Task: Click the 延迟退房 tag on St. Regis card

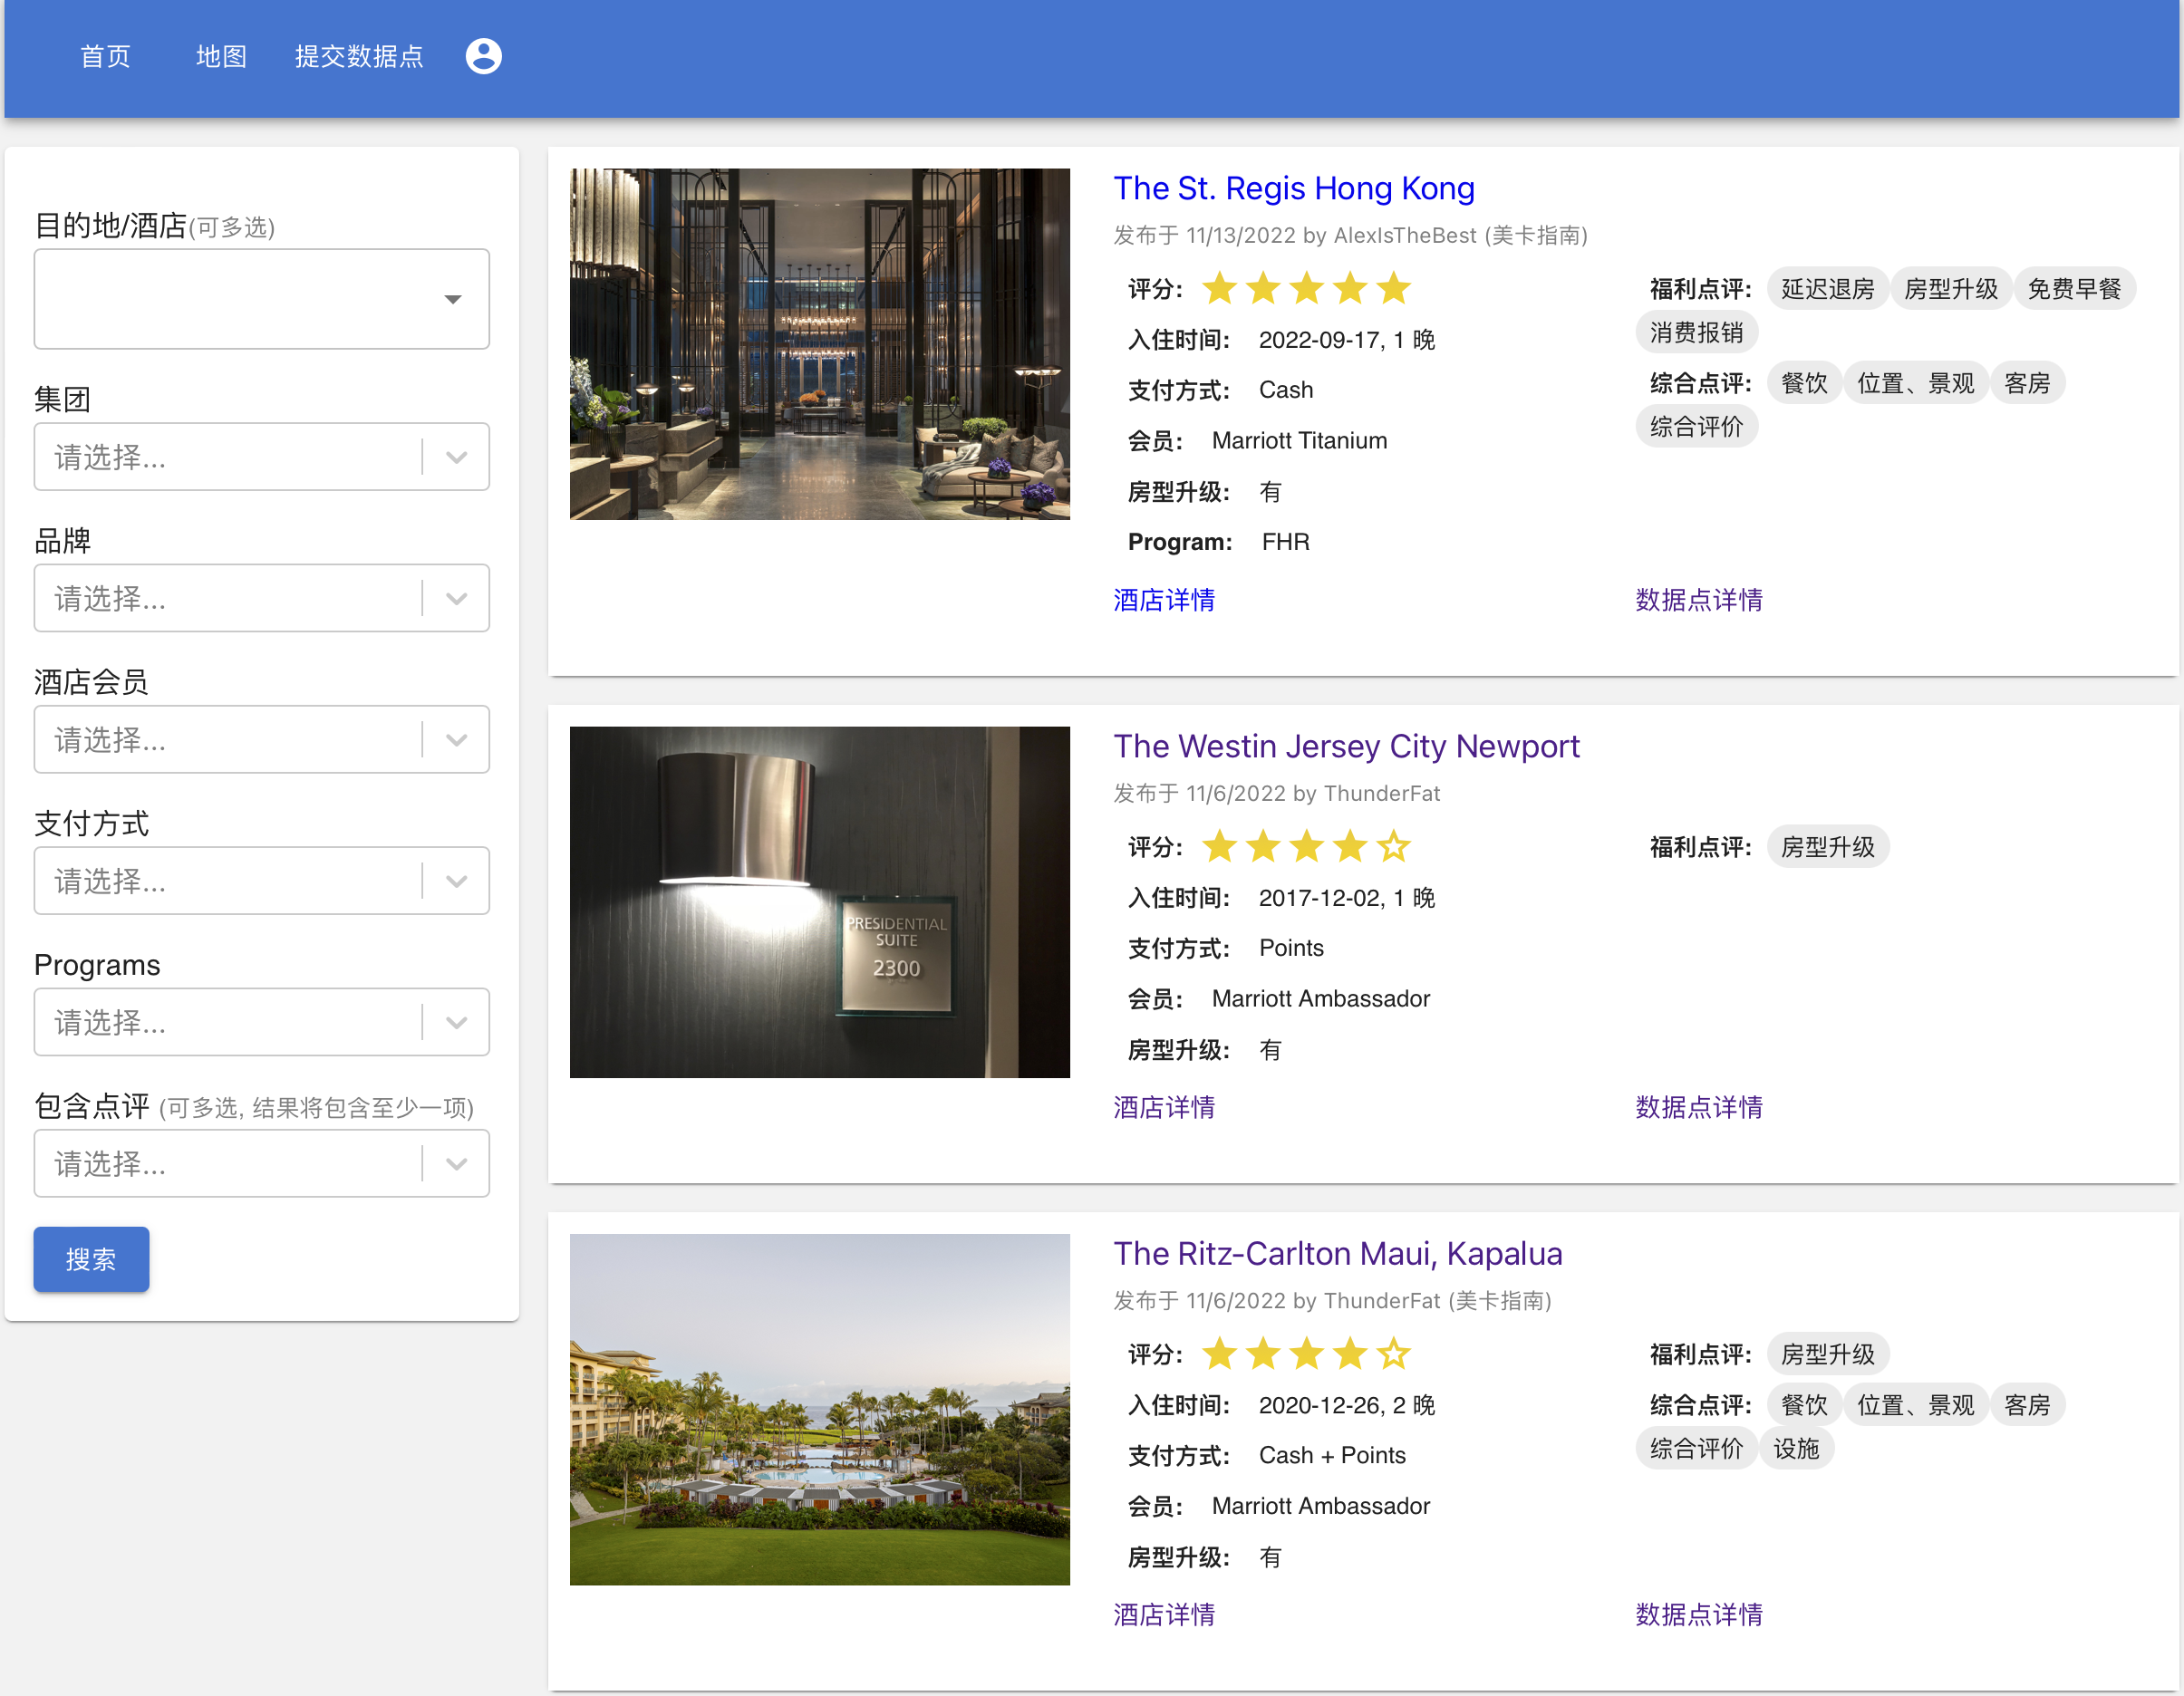Action: pos(1827,289)
